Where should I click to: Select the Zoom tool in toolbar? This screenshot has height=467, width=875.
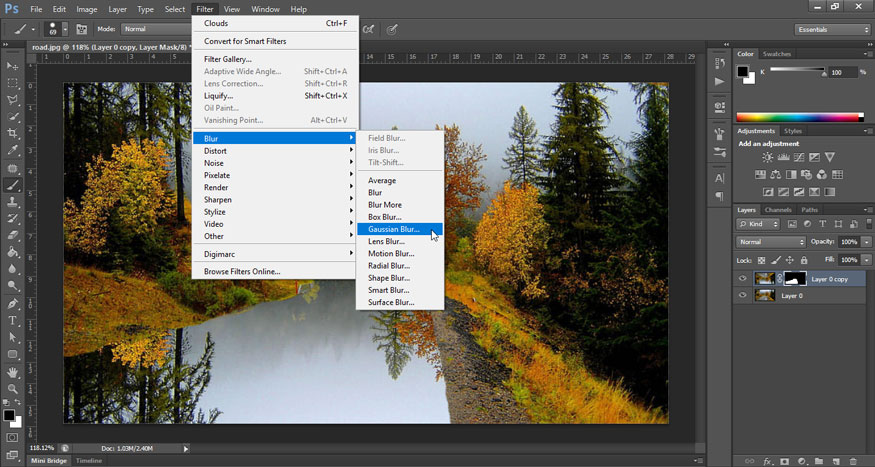[x=13, y=388]
